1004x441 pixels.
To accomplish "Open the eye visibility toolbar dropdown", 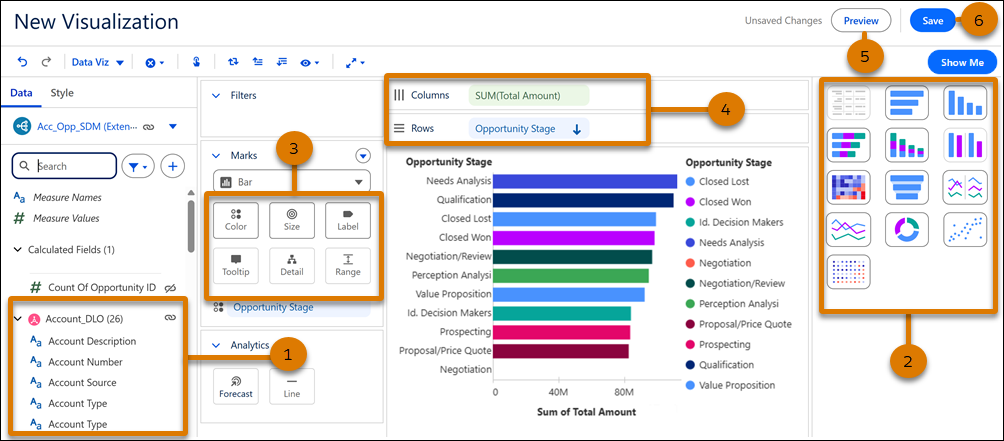I will pyautogui.click(x=309, y=63).
